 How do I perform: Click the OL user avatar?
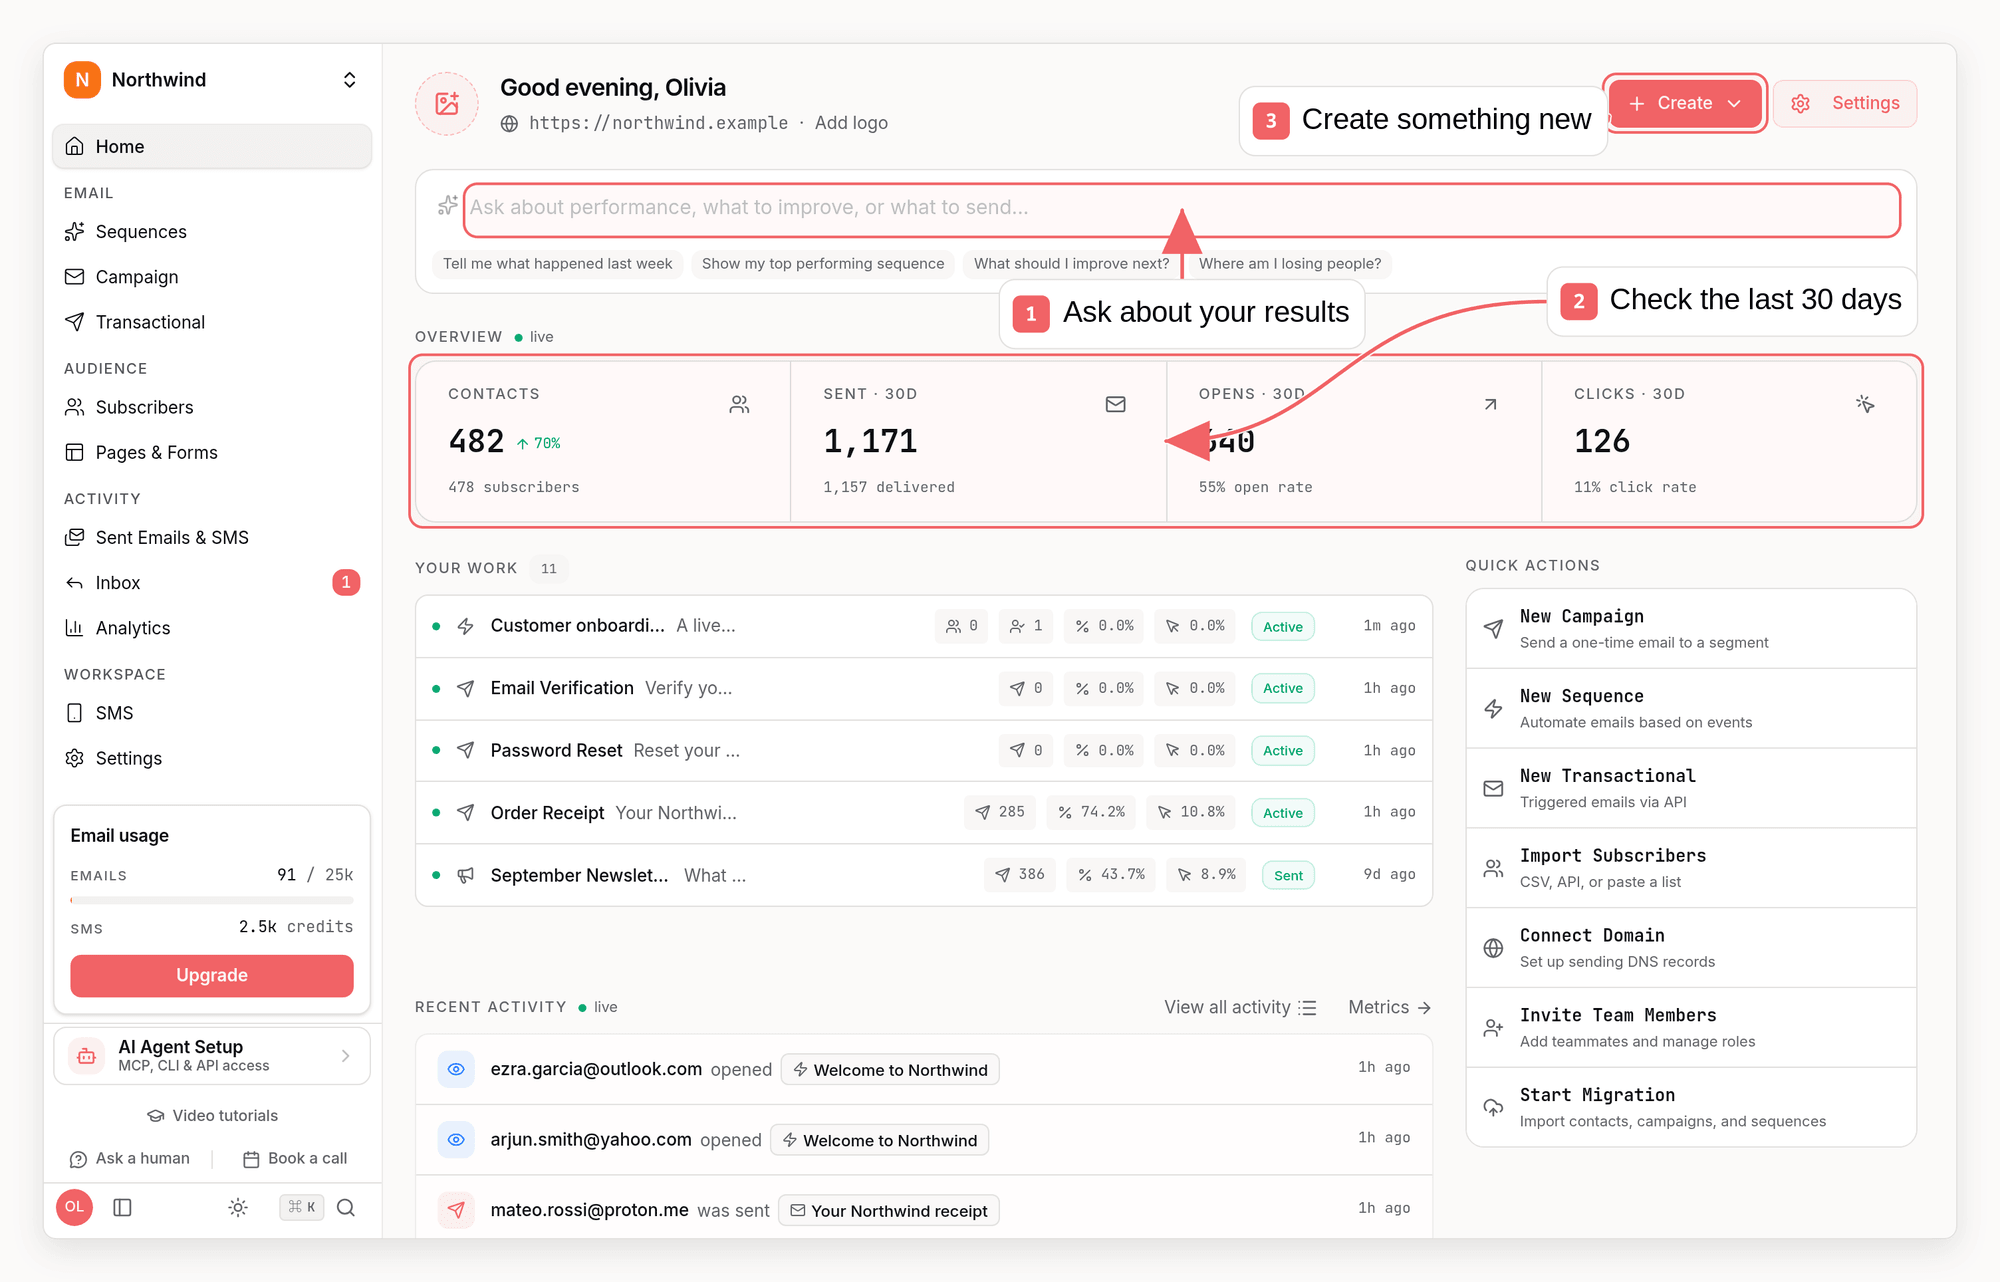coord(75,1207)
